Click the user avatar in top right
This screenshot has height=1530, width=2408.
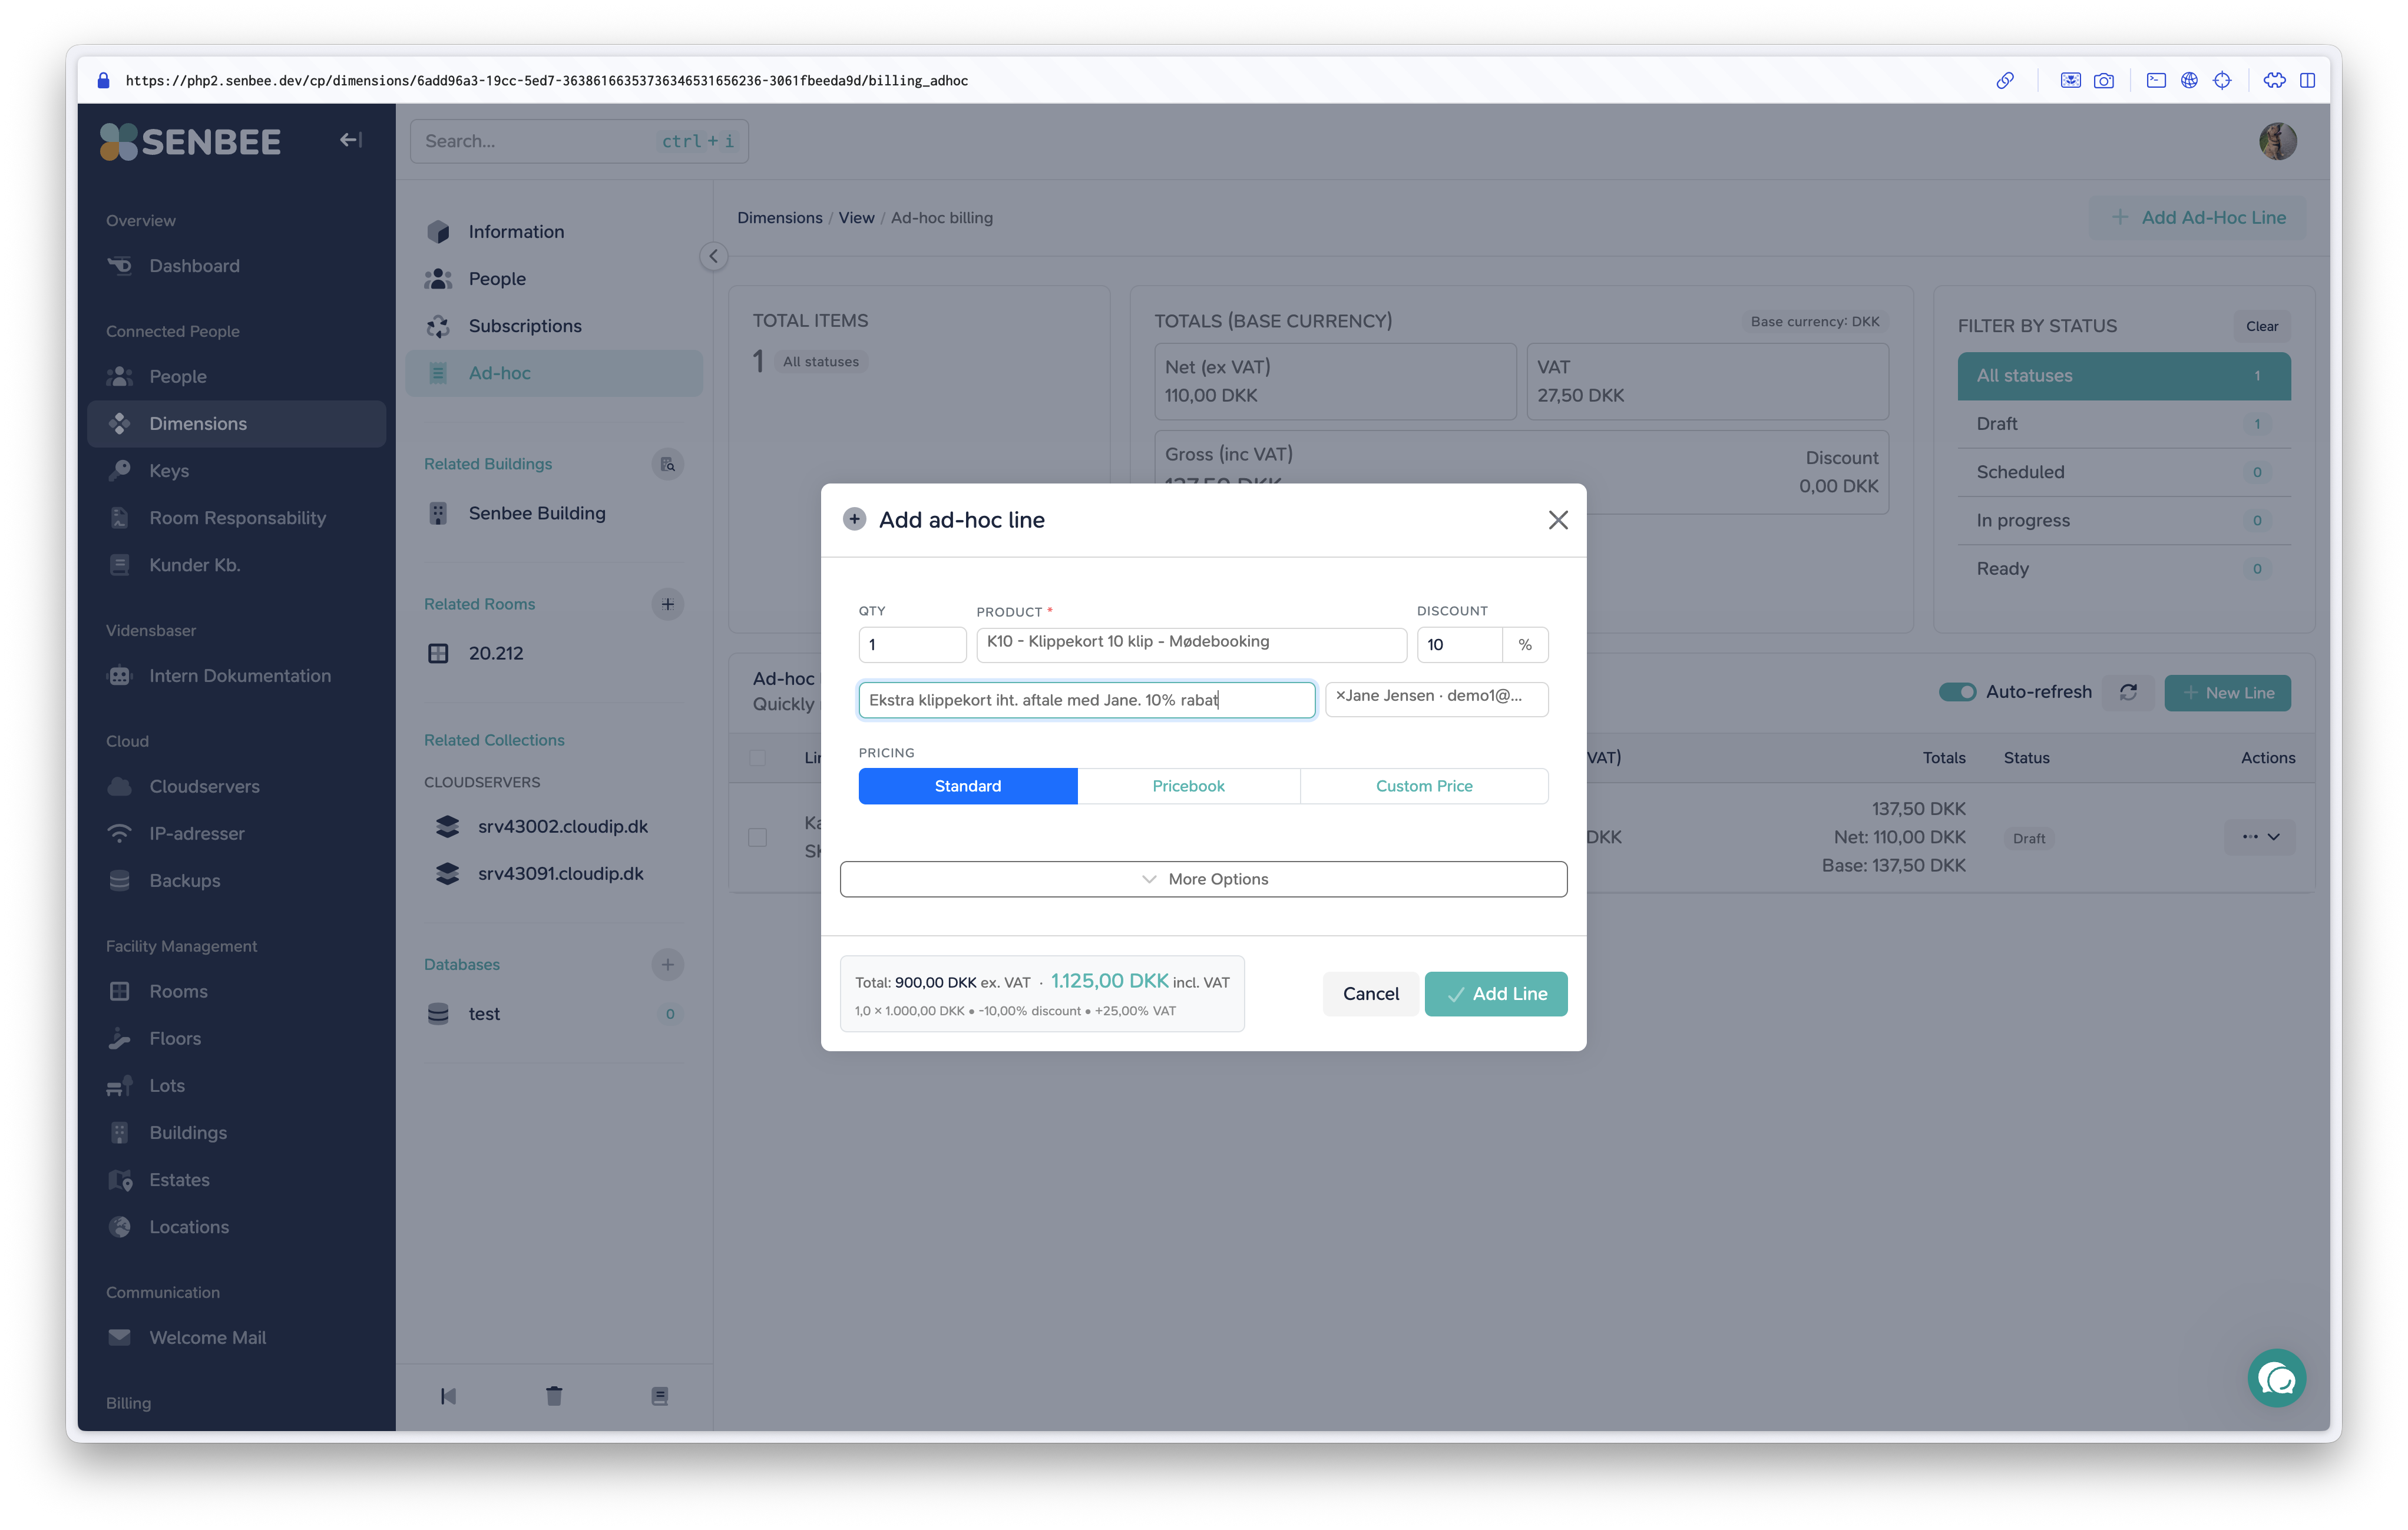tap(2277, 141)
